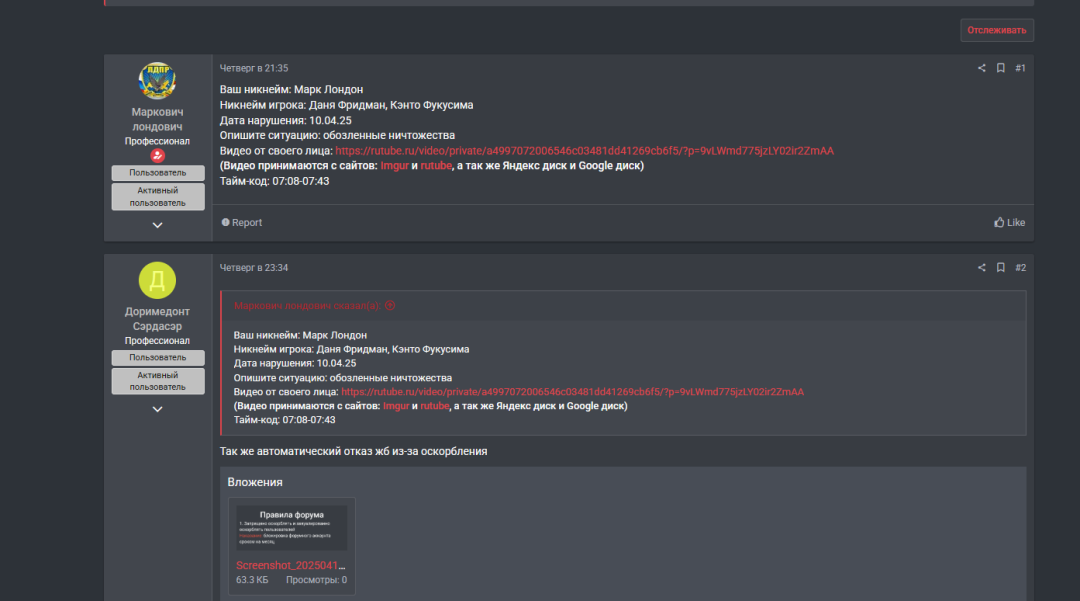Share post #1 via share icon
The image size is (1080, 601).
[982, 68]
